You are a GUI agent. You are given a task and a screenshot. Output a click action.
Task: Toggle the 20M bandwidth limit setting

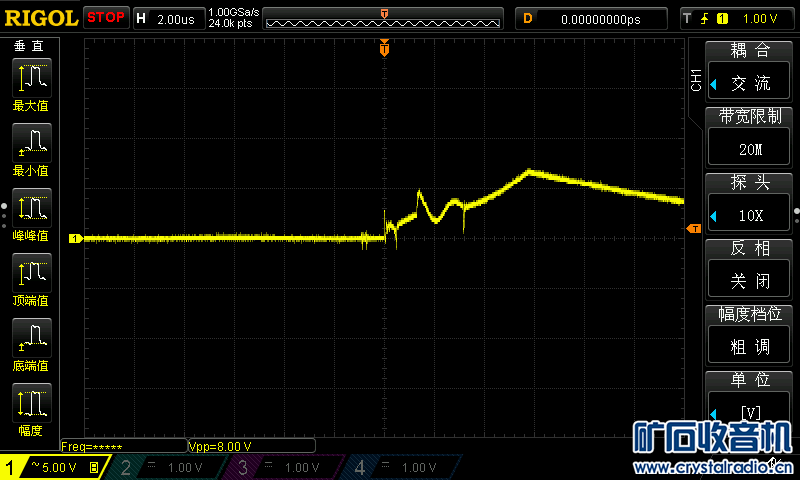[x=749, y=148]
